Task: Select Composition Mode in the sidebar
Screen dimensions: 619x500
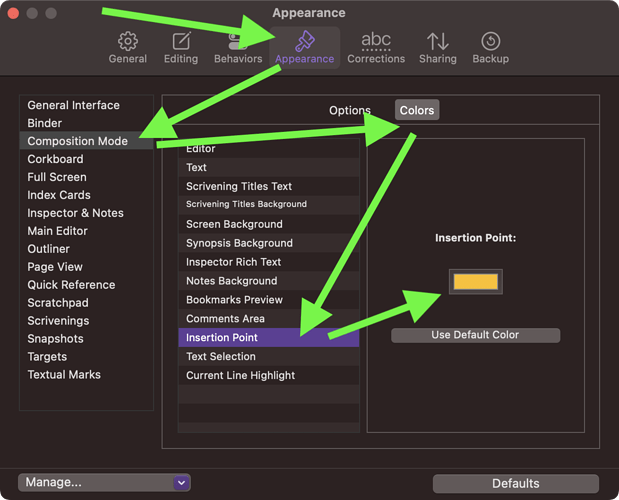Action: 86,141
